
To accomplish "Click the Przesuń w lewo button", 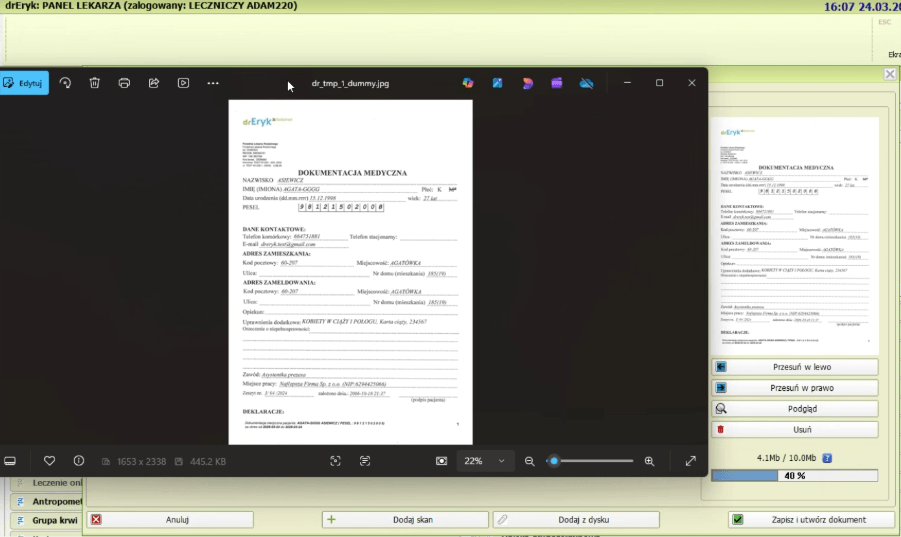I will click(x=795, y=367).
